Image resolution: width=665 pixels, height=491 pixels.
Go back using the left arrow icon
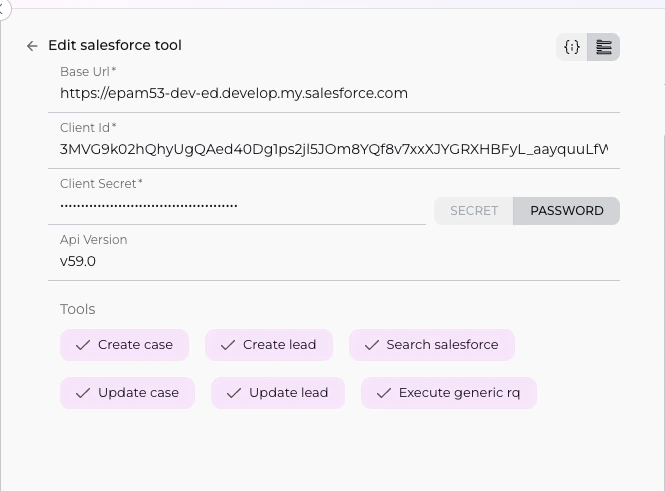point(32,46)
